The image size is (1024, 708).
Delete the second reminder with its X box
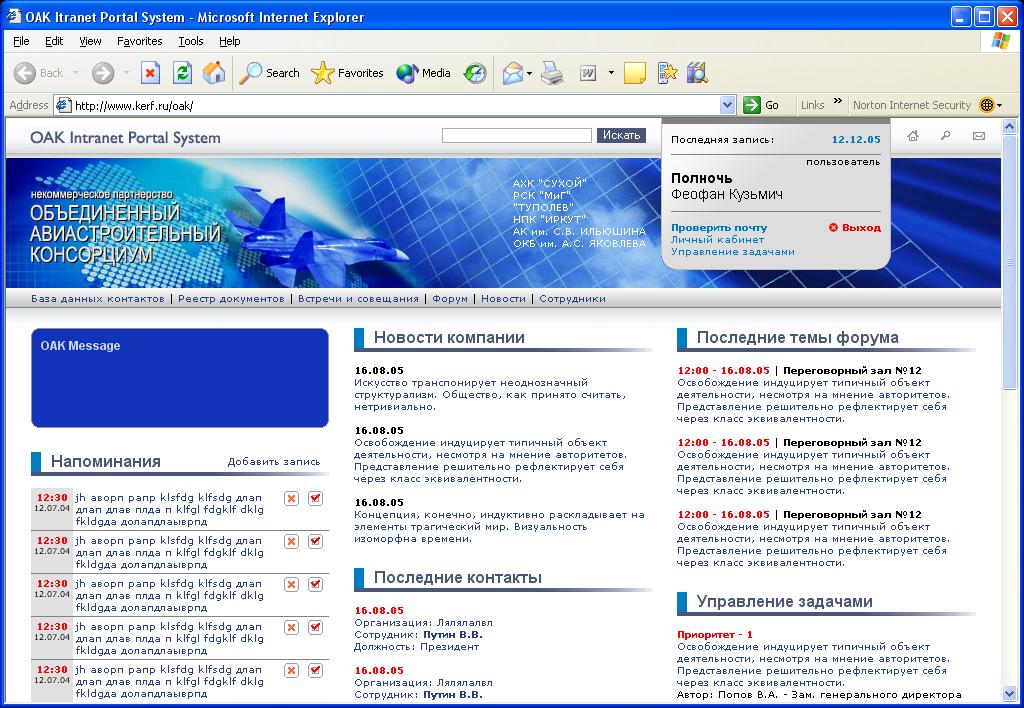click(x=291, y=541)
